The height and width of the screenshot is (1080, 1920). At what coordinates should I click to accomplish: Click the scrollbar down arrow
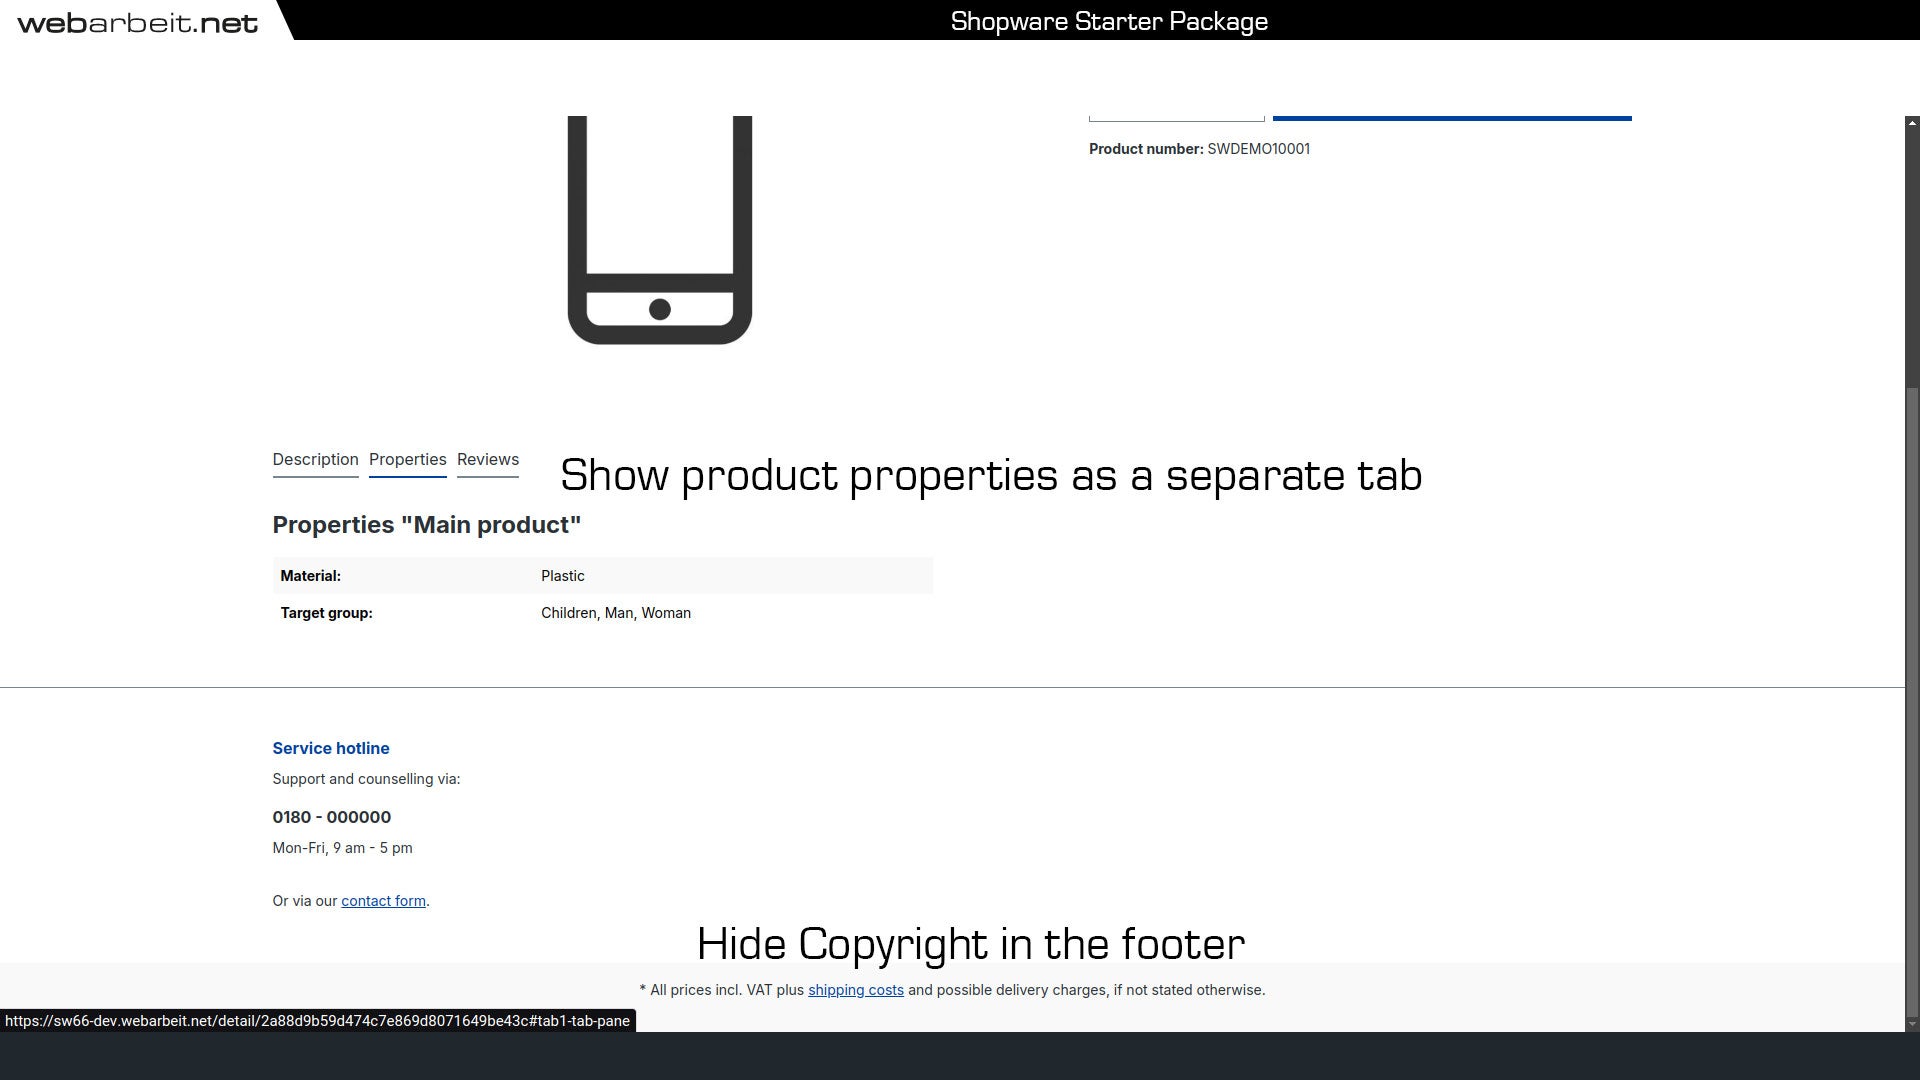point(1912,1023)
